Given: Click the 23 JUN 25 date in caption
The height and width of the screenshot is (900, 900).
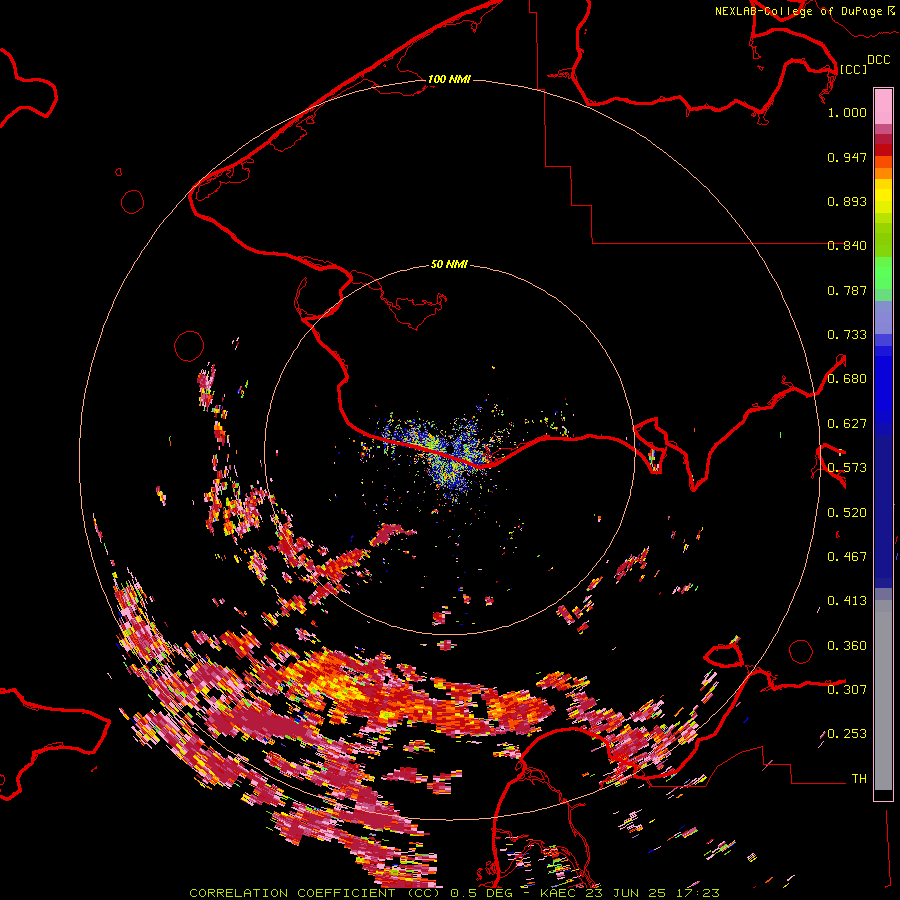Looking at the screenshot, I should [x=626, y=893].
